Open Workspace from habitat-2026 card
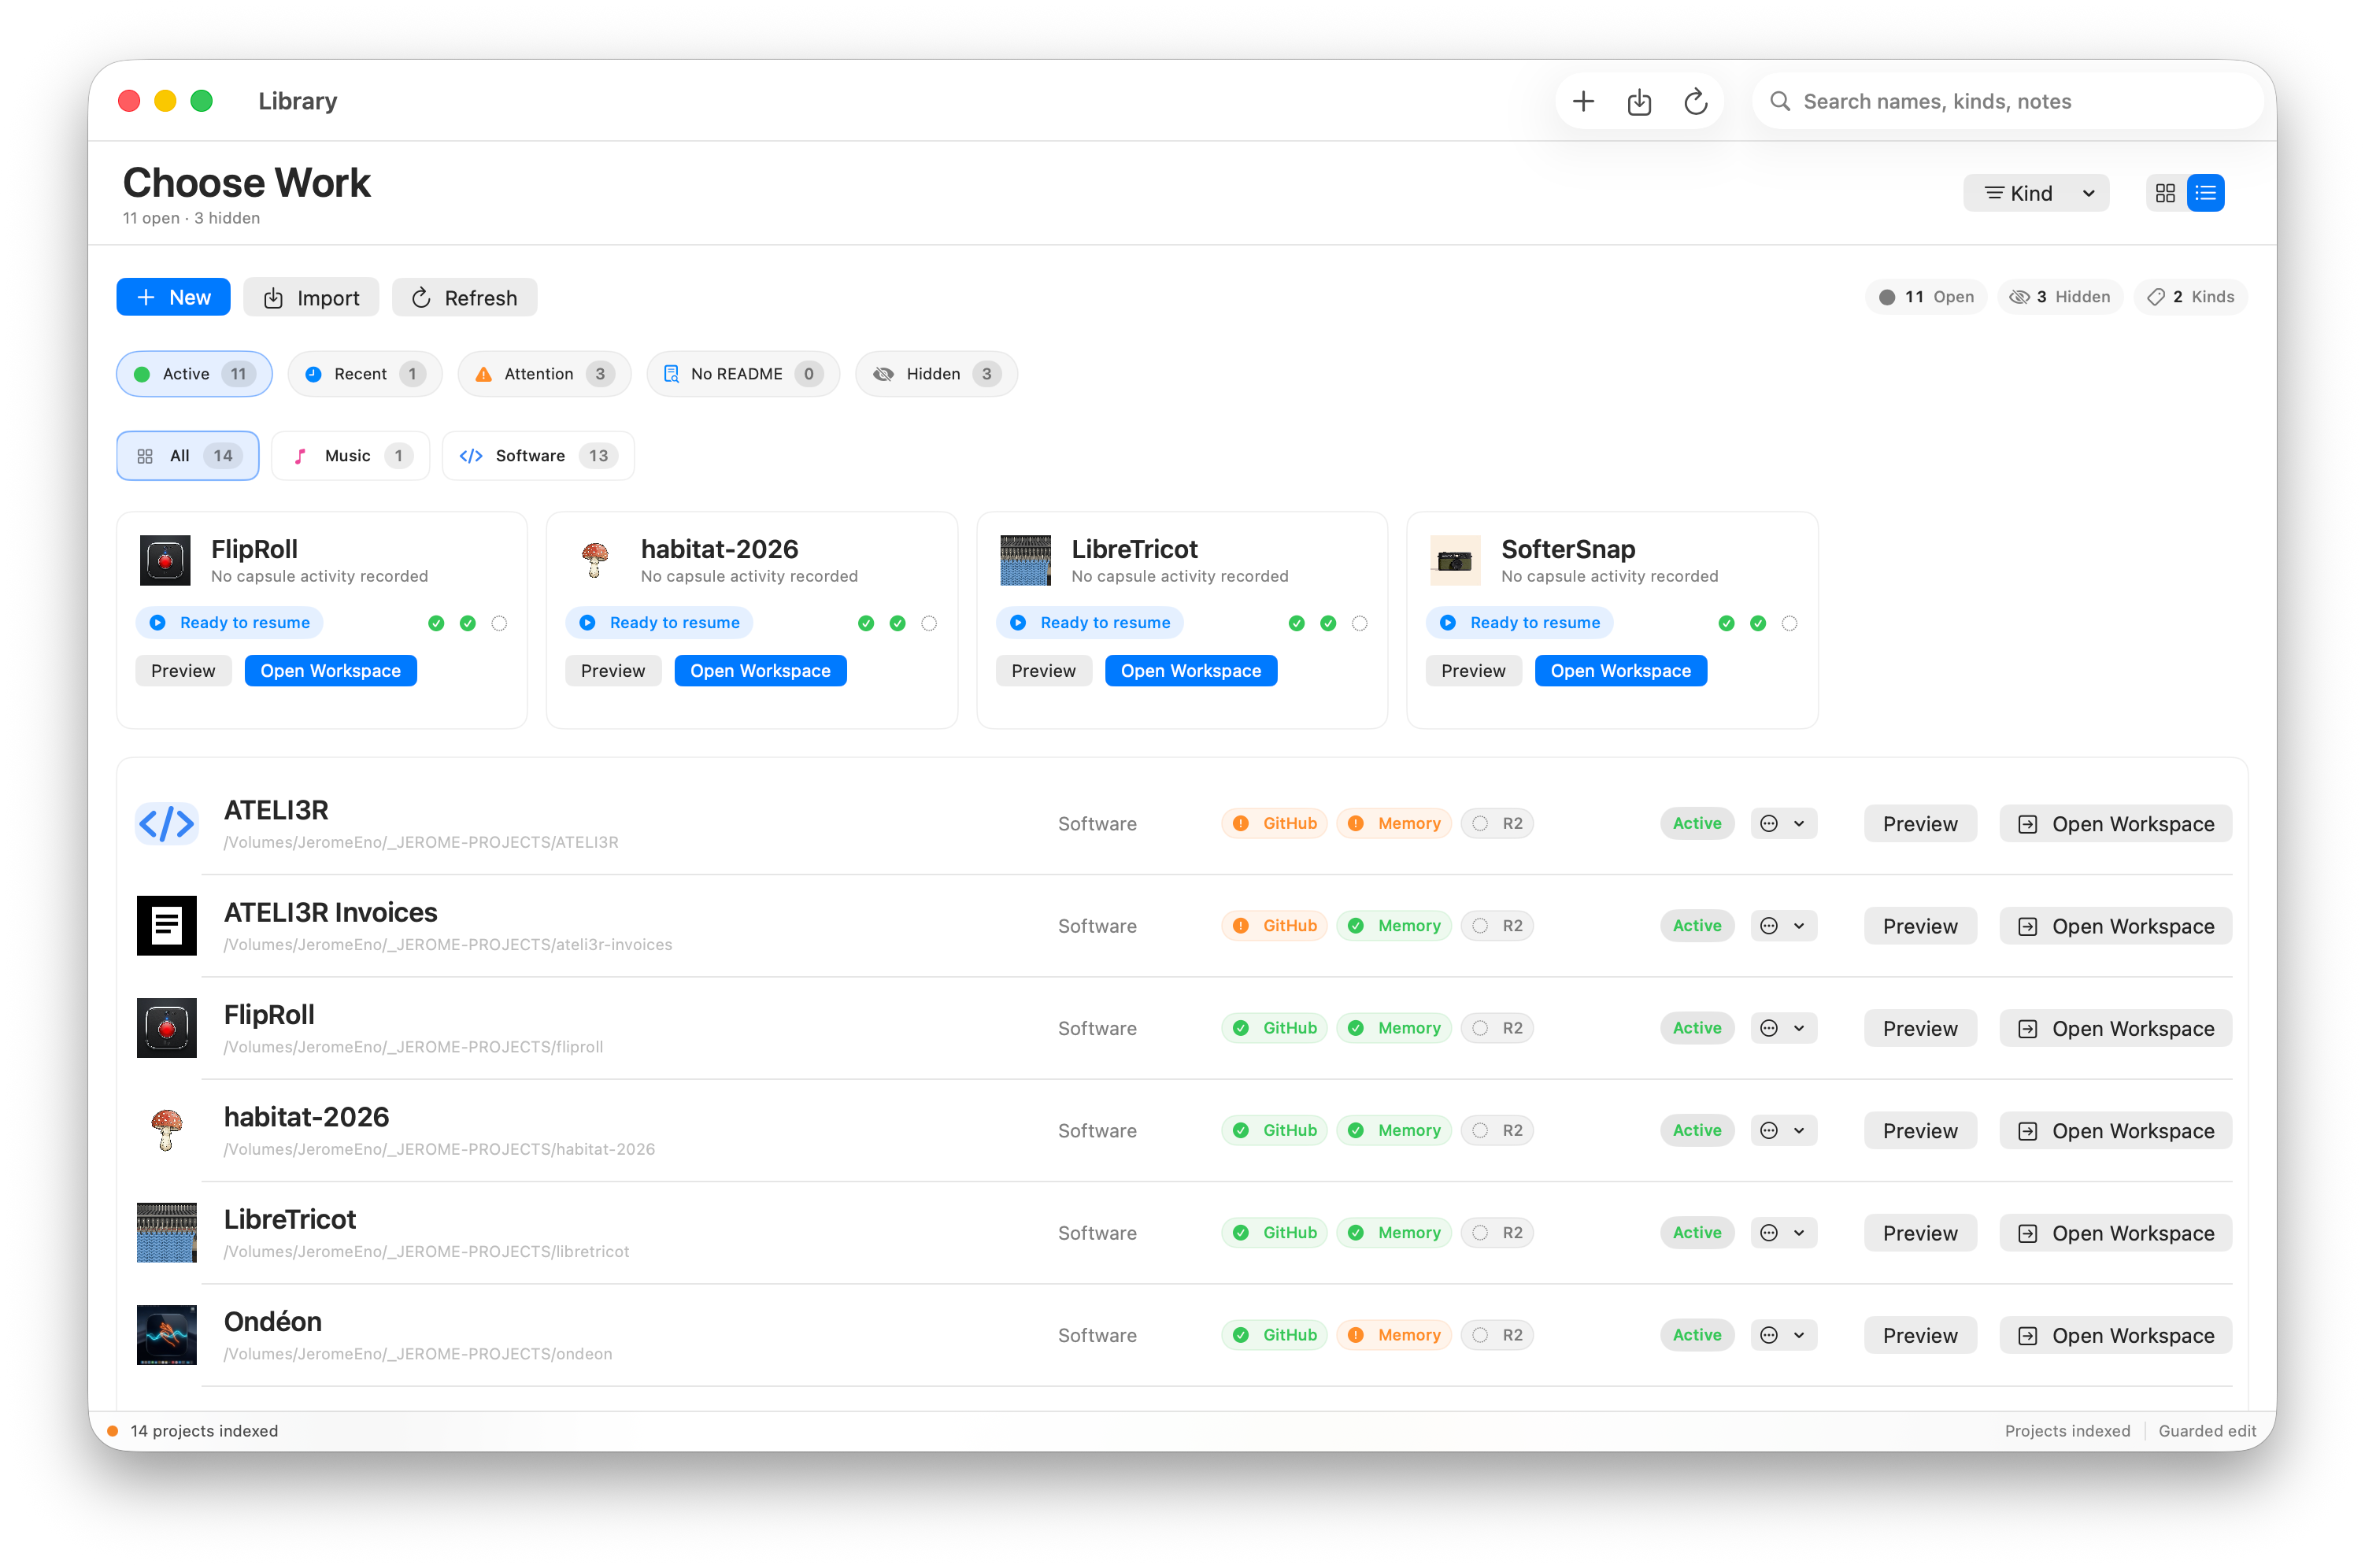Image resolution: width=2365 pixels, height=1568 pixels. 761,671
